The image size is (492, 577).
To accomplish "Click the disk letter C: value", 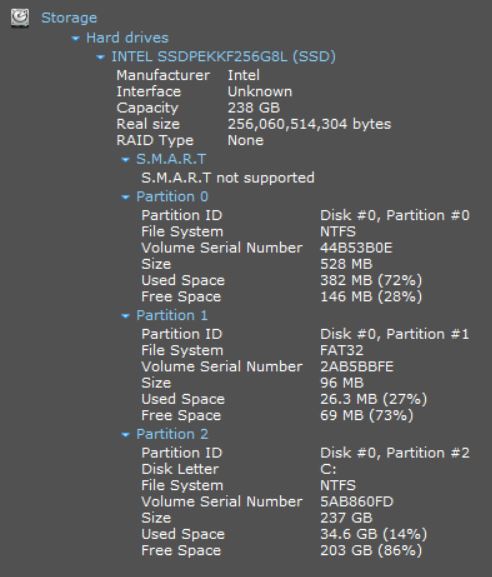I will (x=328, y=469).
